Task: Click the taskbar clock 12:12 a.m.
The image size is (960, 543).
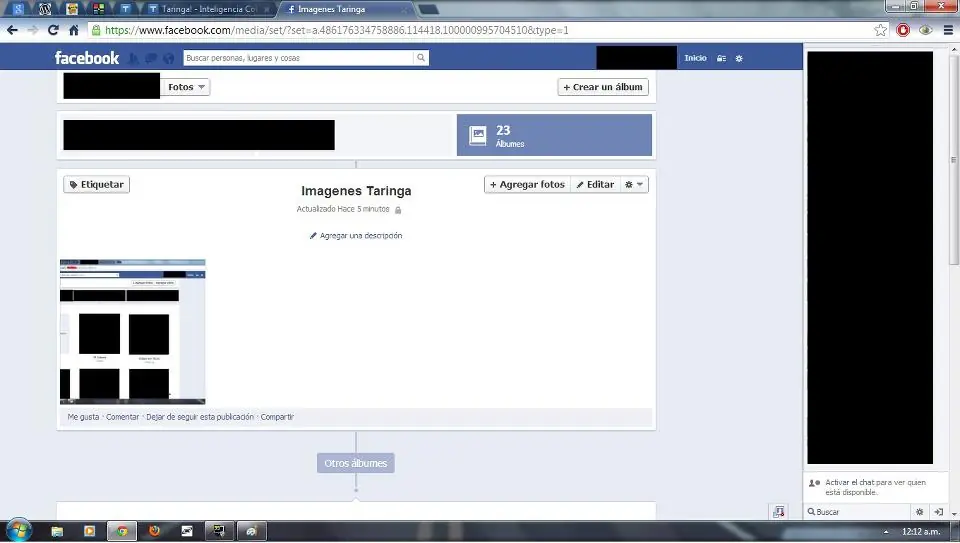Action: [x=920, y=531]
